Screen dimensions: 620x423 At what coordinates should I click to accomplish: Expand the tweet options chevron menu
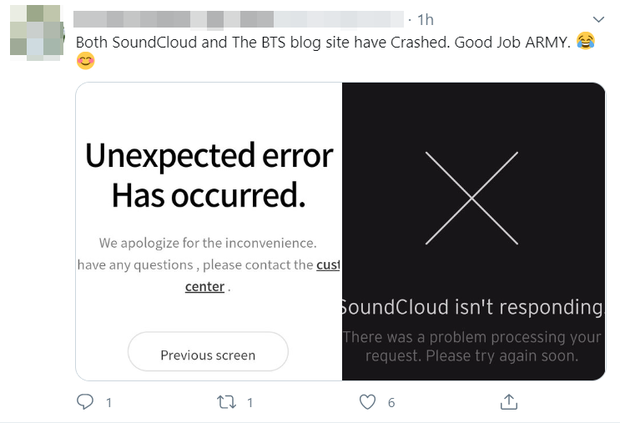[599, 19]
